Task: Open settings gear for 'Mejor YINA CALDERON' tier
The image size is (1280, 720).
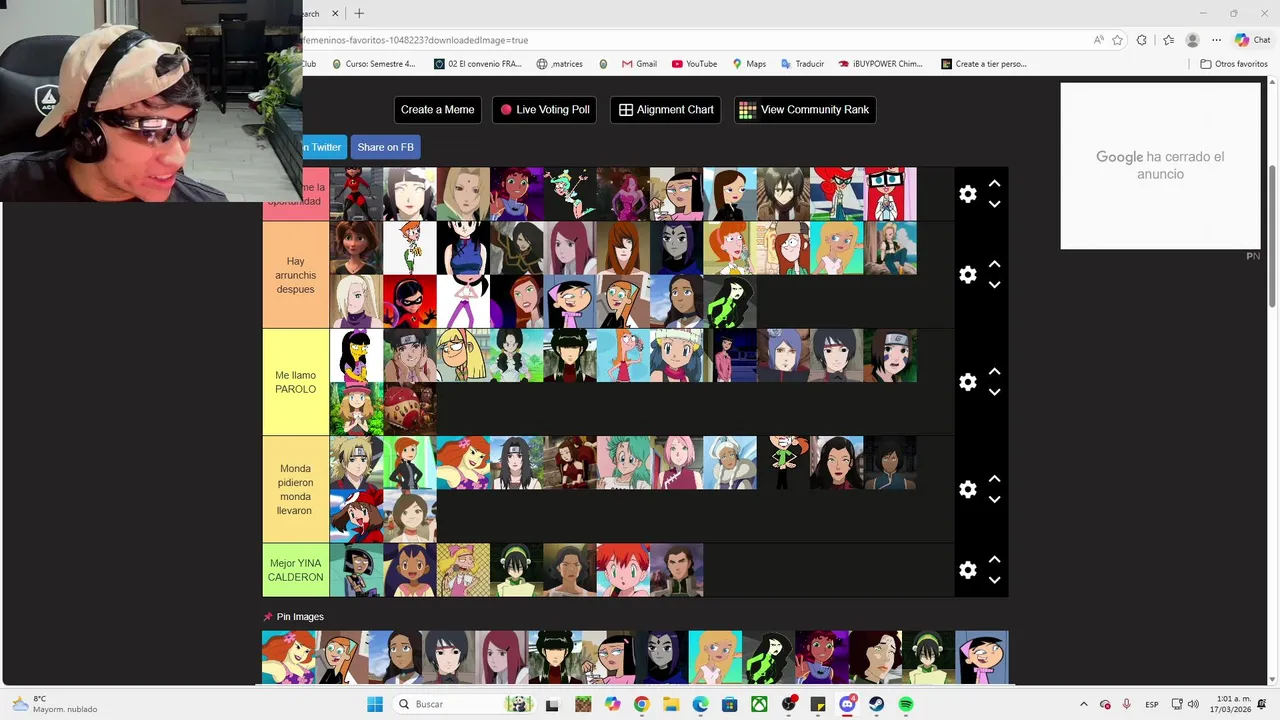Action: tap(967, 570)
